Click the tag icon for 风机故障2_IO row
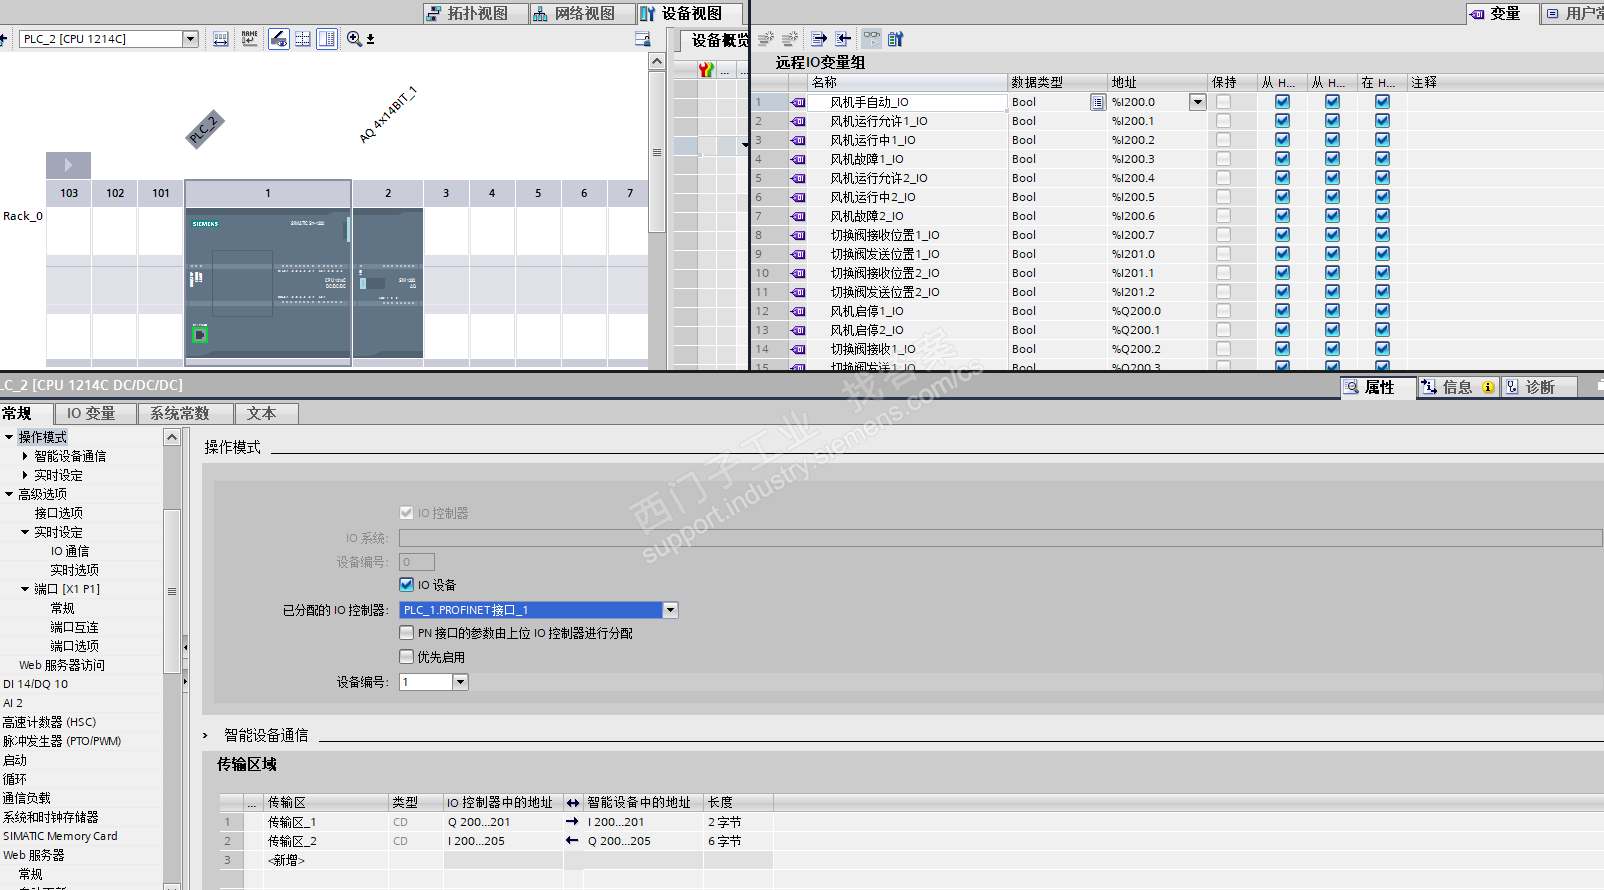 (798, 216)
